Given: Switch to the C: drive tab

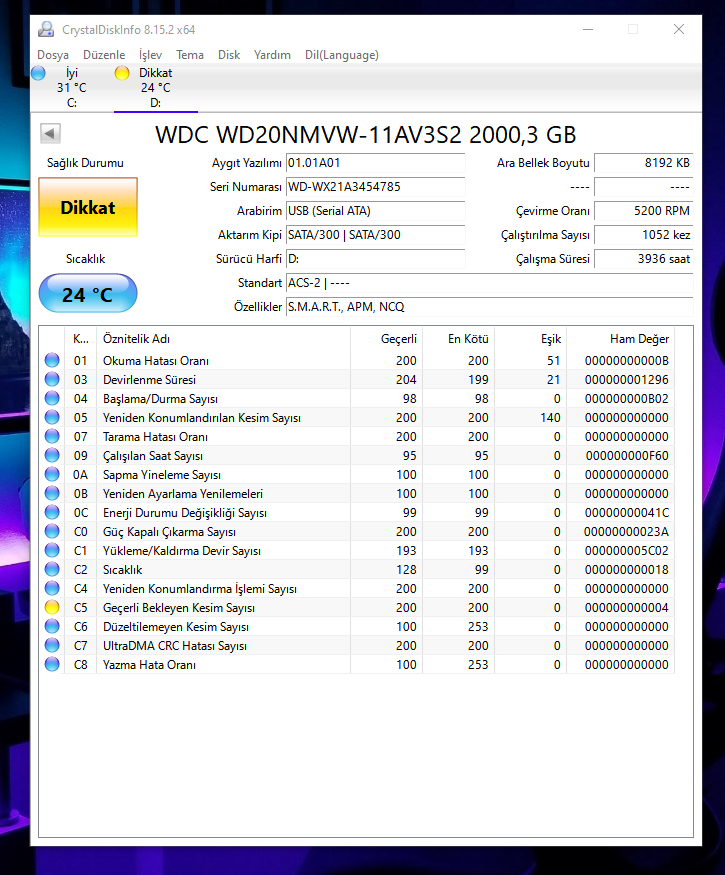Looking at the screenshot, I should [x=71, y=88].
